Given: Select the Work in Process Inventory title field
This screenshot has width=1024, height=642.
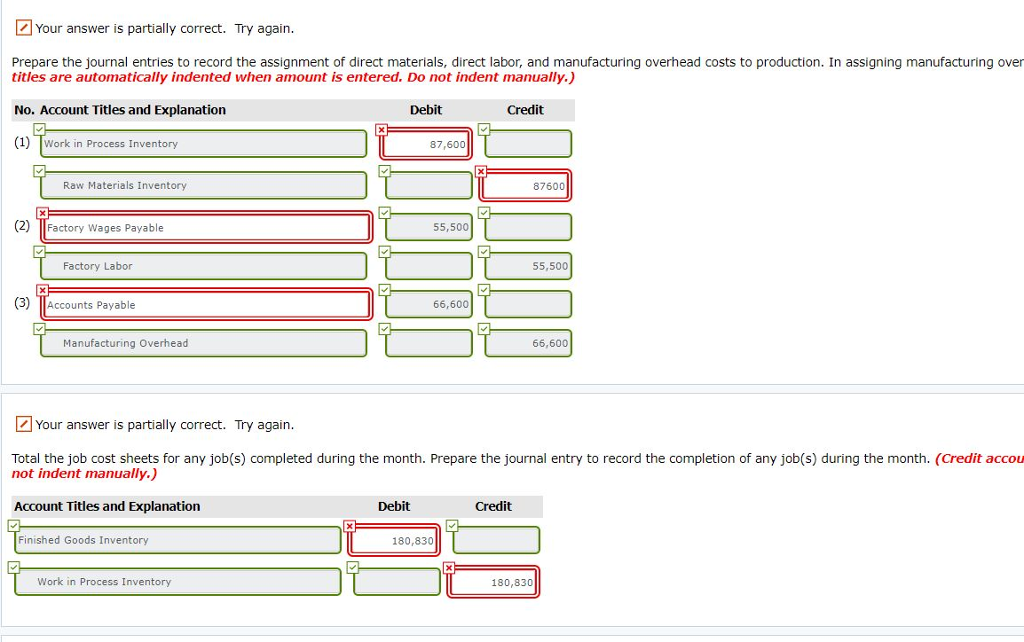Looking at the screenshot, I should coord(204,143).
